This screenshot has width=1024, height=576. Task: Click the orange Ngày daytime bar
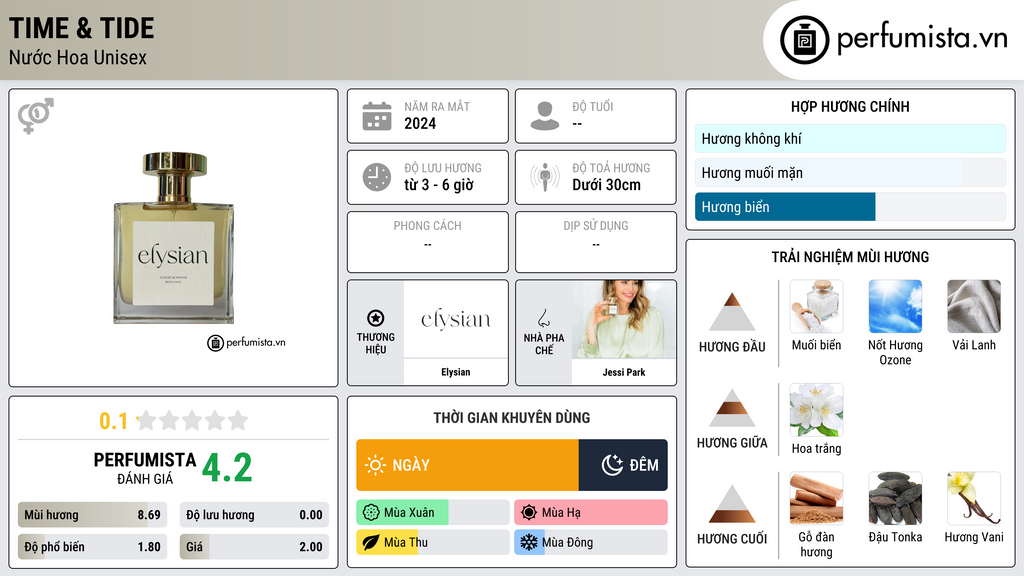467,465
